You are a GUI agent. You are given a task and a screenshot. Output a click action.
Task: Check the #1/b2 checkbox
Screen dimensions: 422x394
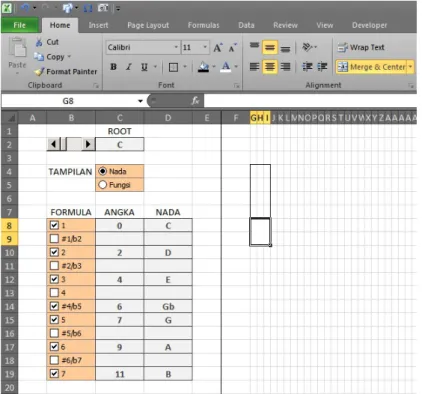pos(54,239)
